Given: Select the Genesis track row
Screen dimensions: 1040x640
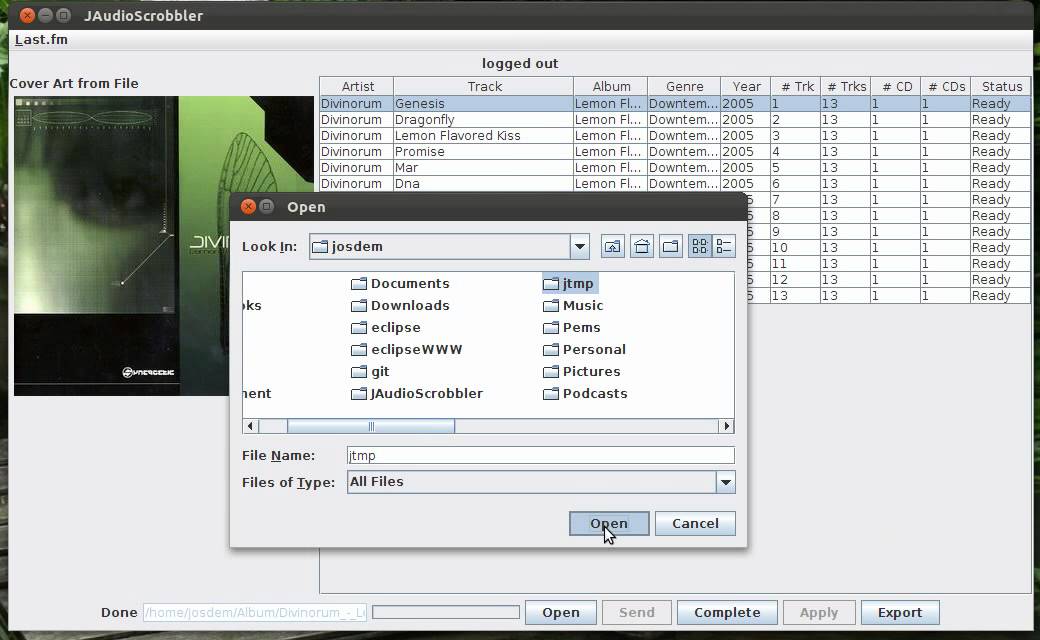Looking at the screenshot, I should click(675, 103).
